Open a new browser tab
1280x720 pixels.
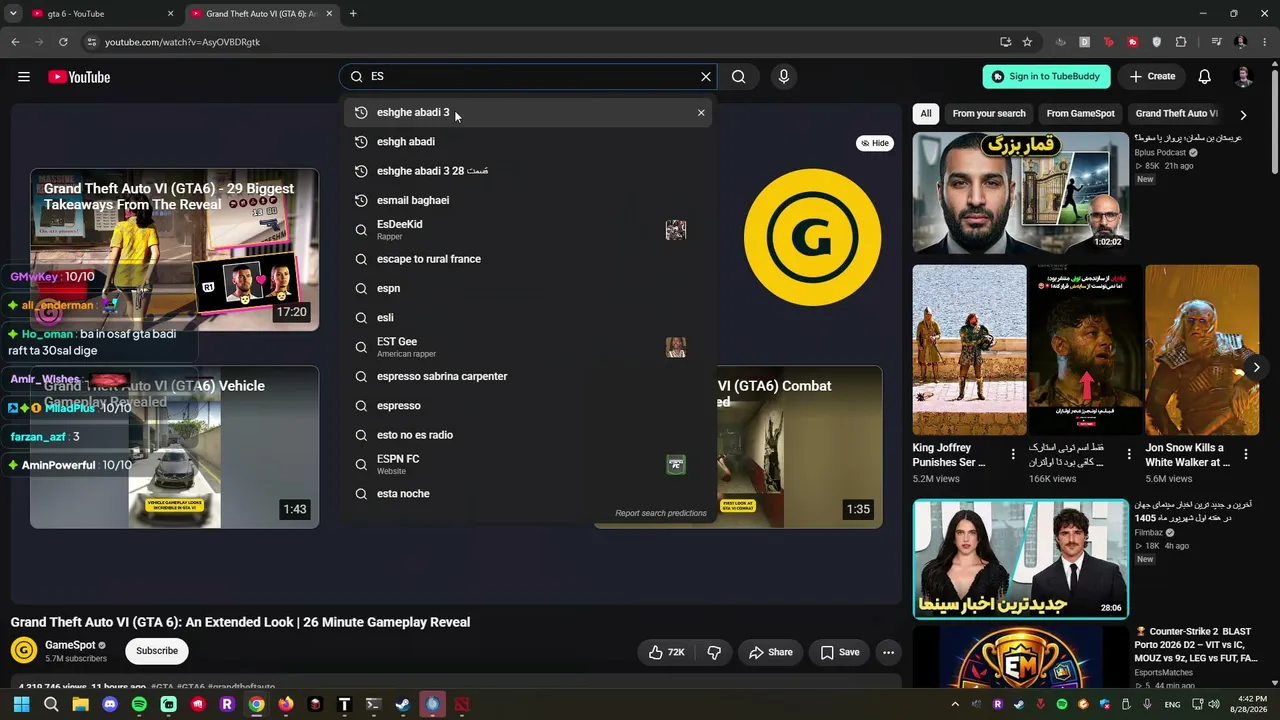click(353, 14)
